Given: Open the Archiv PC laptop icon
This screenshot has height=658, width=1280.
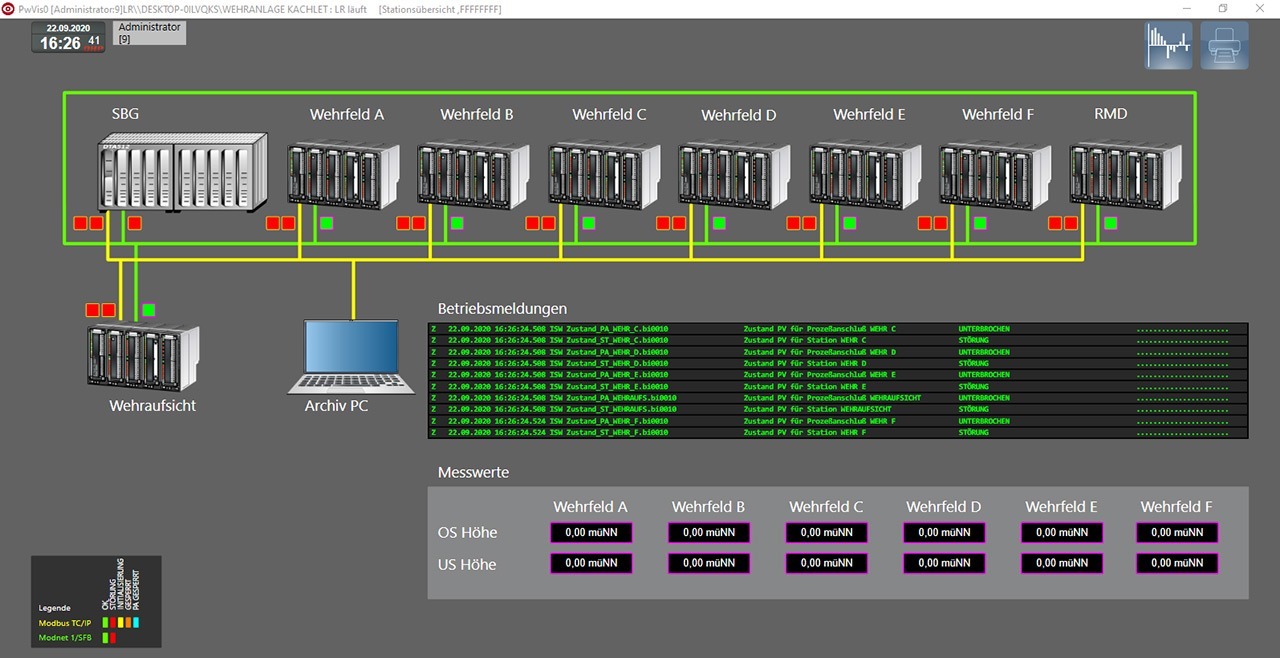Looking at the screenshot, I should pos(351,356).
